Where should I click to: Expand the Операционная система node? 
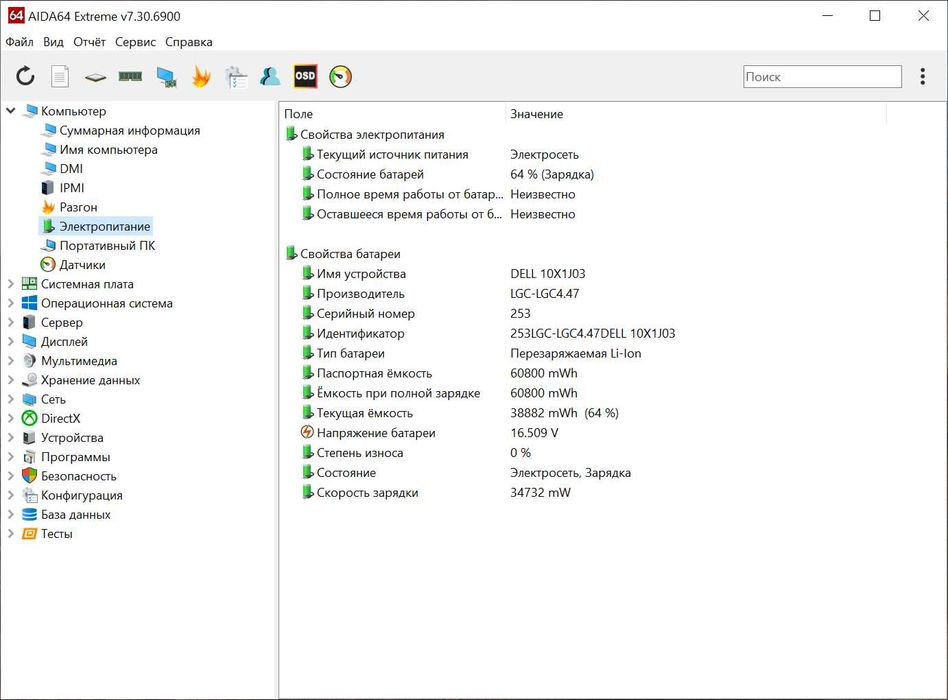pyautogui.click(x=11, y=303)
